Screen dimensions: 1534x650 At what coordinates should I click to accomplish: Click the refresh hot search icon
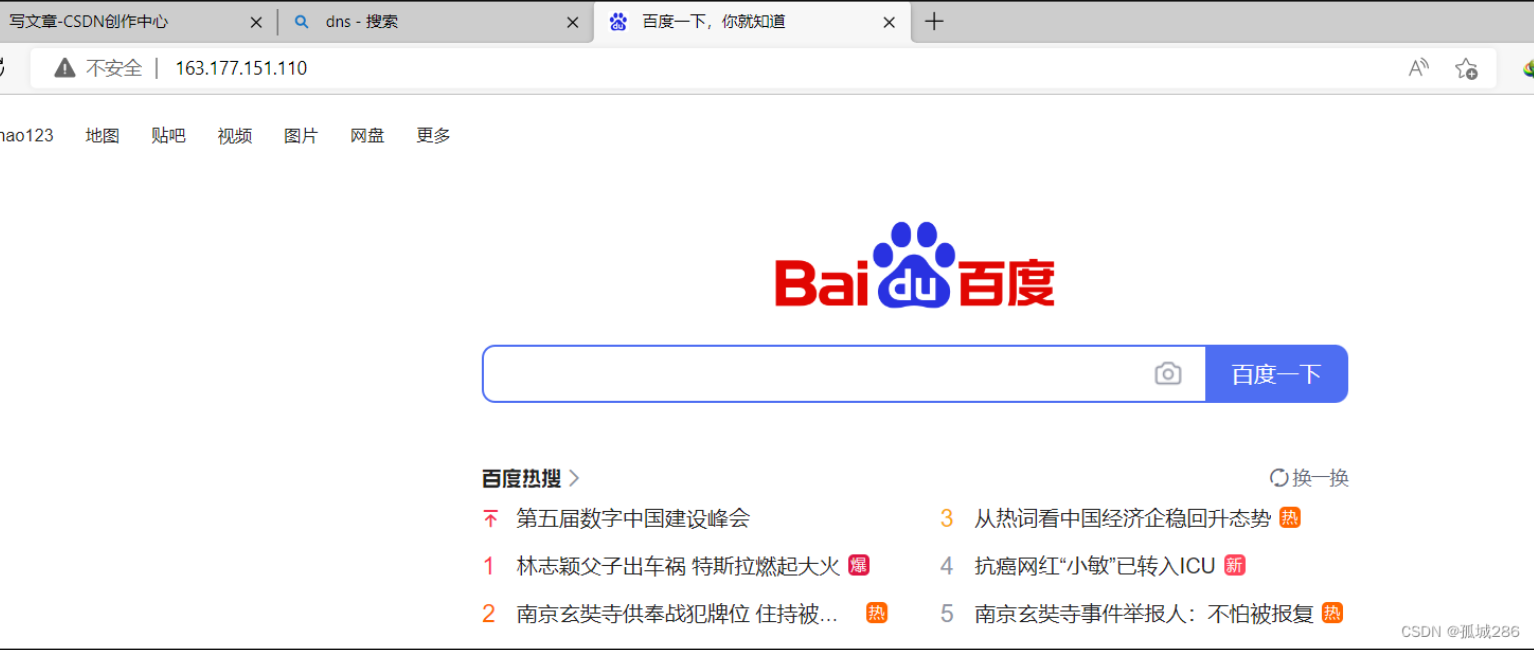tap(1279, 478)
